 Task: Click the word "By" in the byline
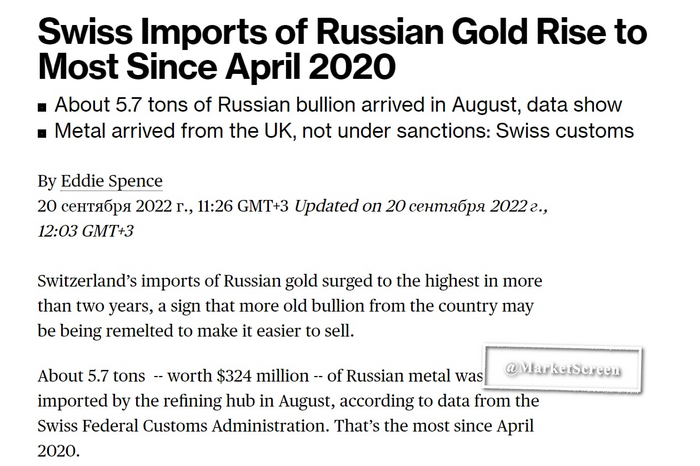[x=47, y=181]
